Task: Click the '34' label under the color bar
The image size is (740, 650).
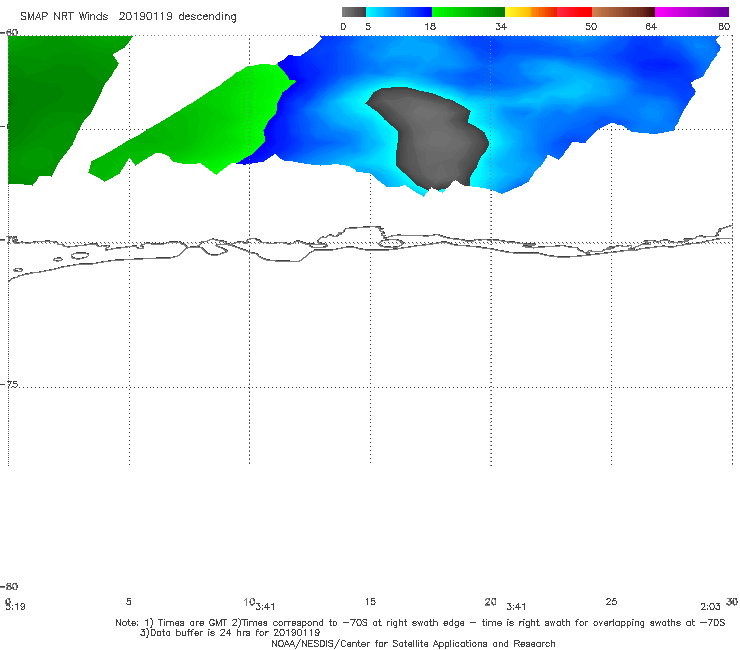Action: [x=501, y=27]
